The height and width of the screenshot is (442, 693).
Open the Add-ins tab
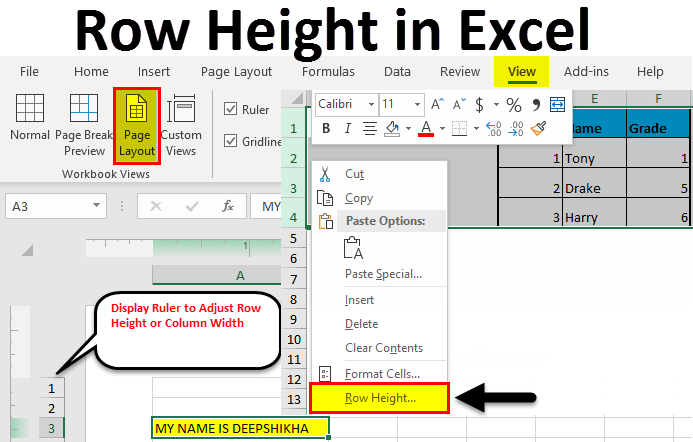(586, 72)
